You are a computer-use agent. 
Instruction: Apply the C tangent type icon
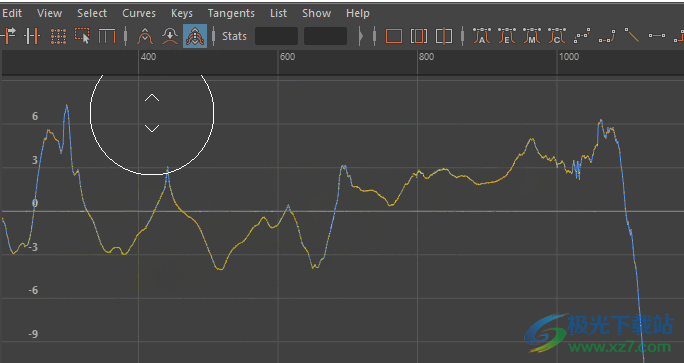pos(557,36)
